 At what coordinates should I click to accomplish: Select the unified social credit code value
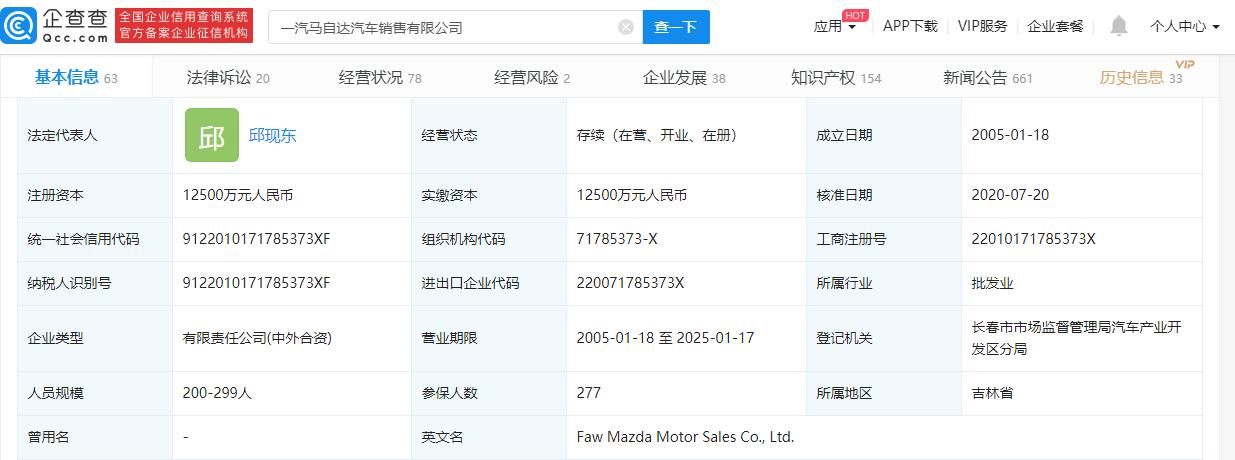tap(257, 239)
